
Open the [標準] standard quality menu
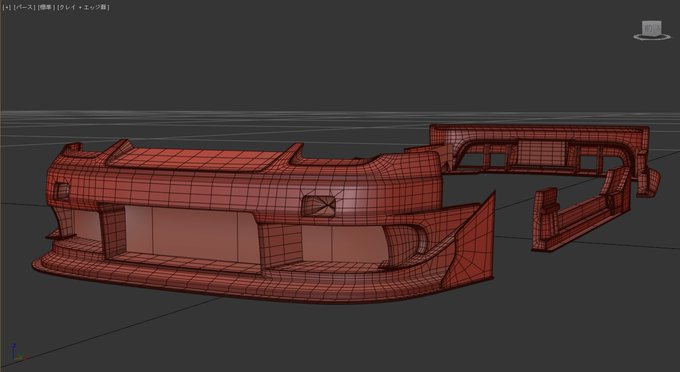46,7
